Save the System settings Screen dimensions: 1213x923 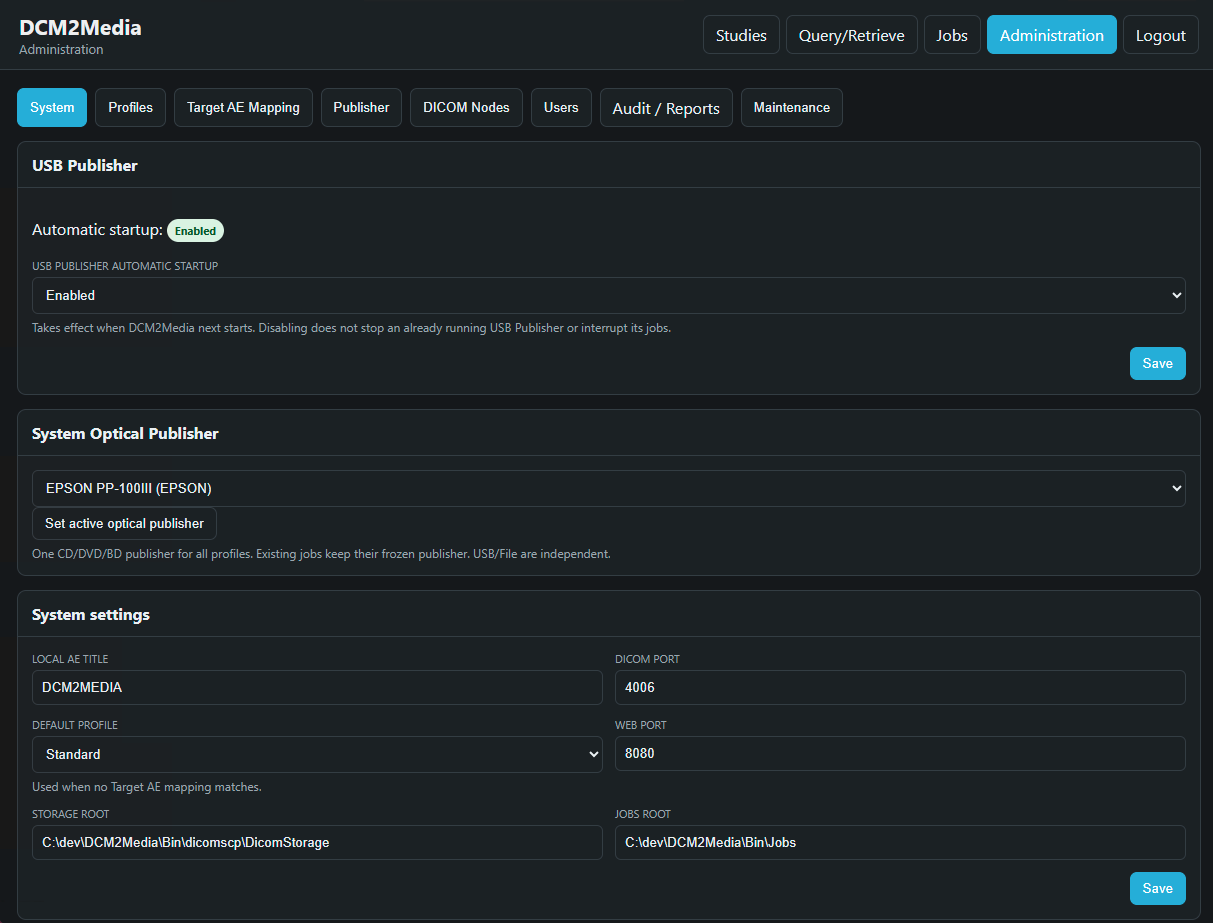tap(1157, 888)
